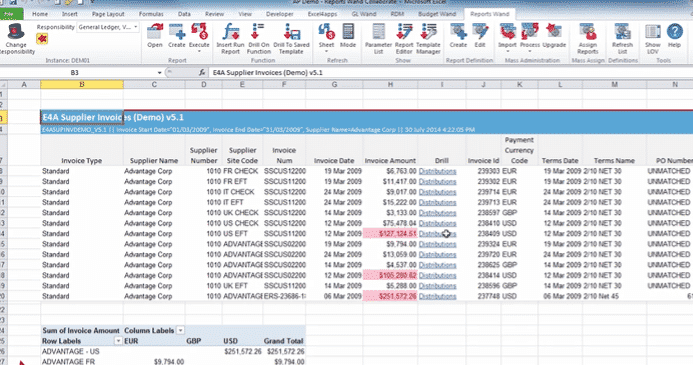
Task: Open Distributions link for the $251,572.26 invoice
Action: 438,296
